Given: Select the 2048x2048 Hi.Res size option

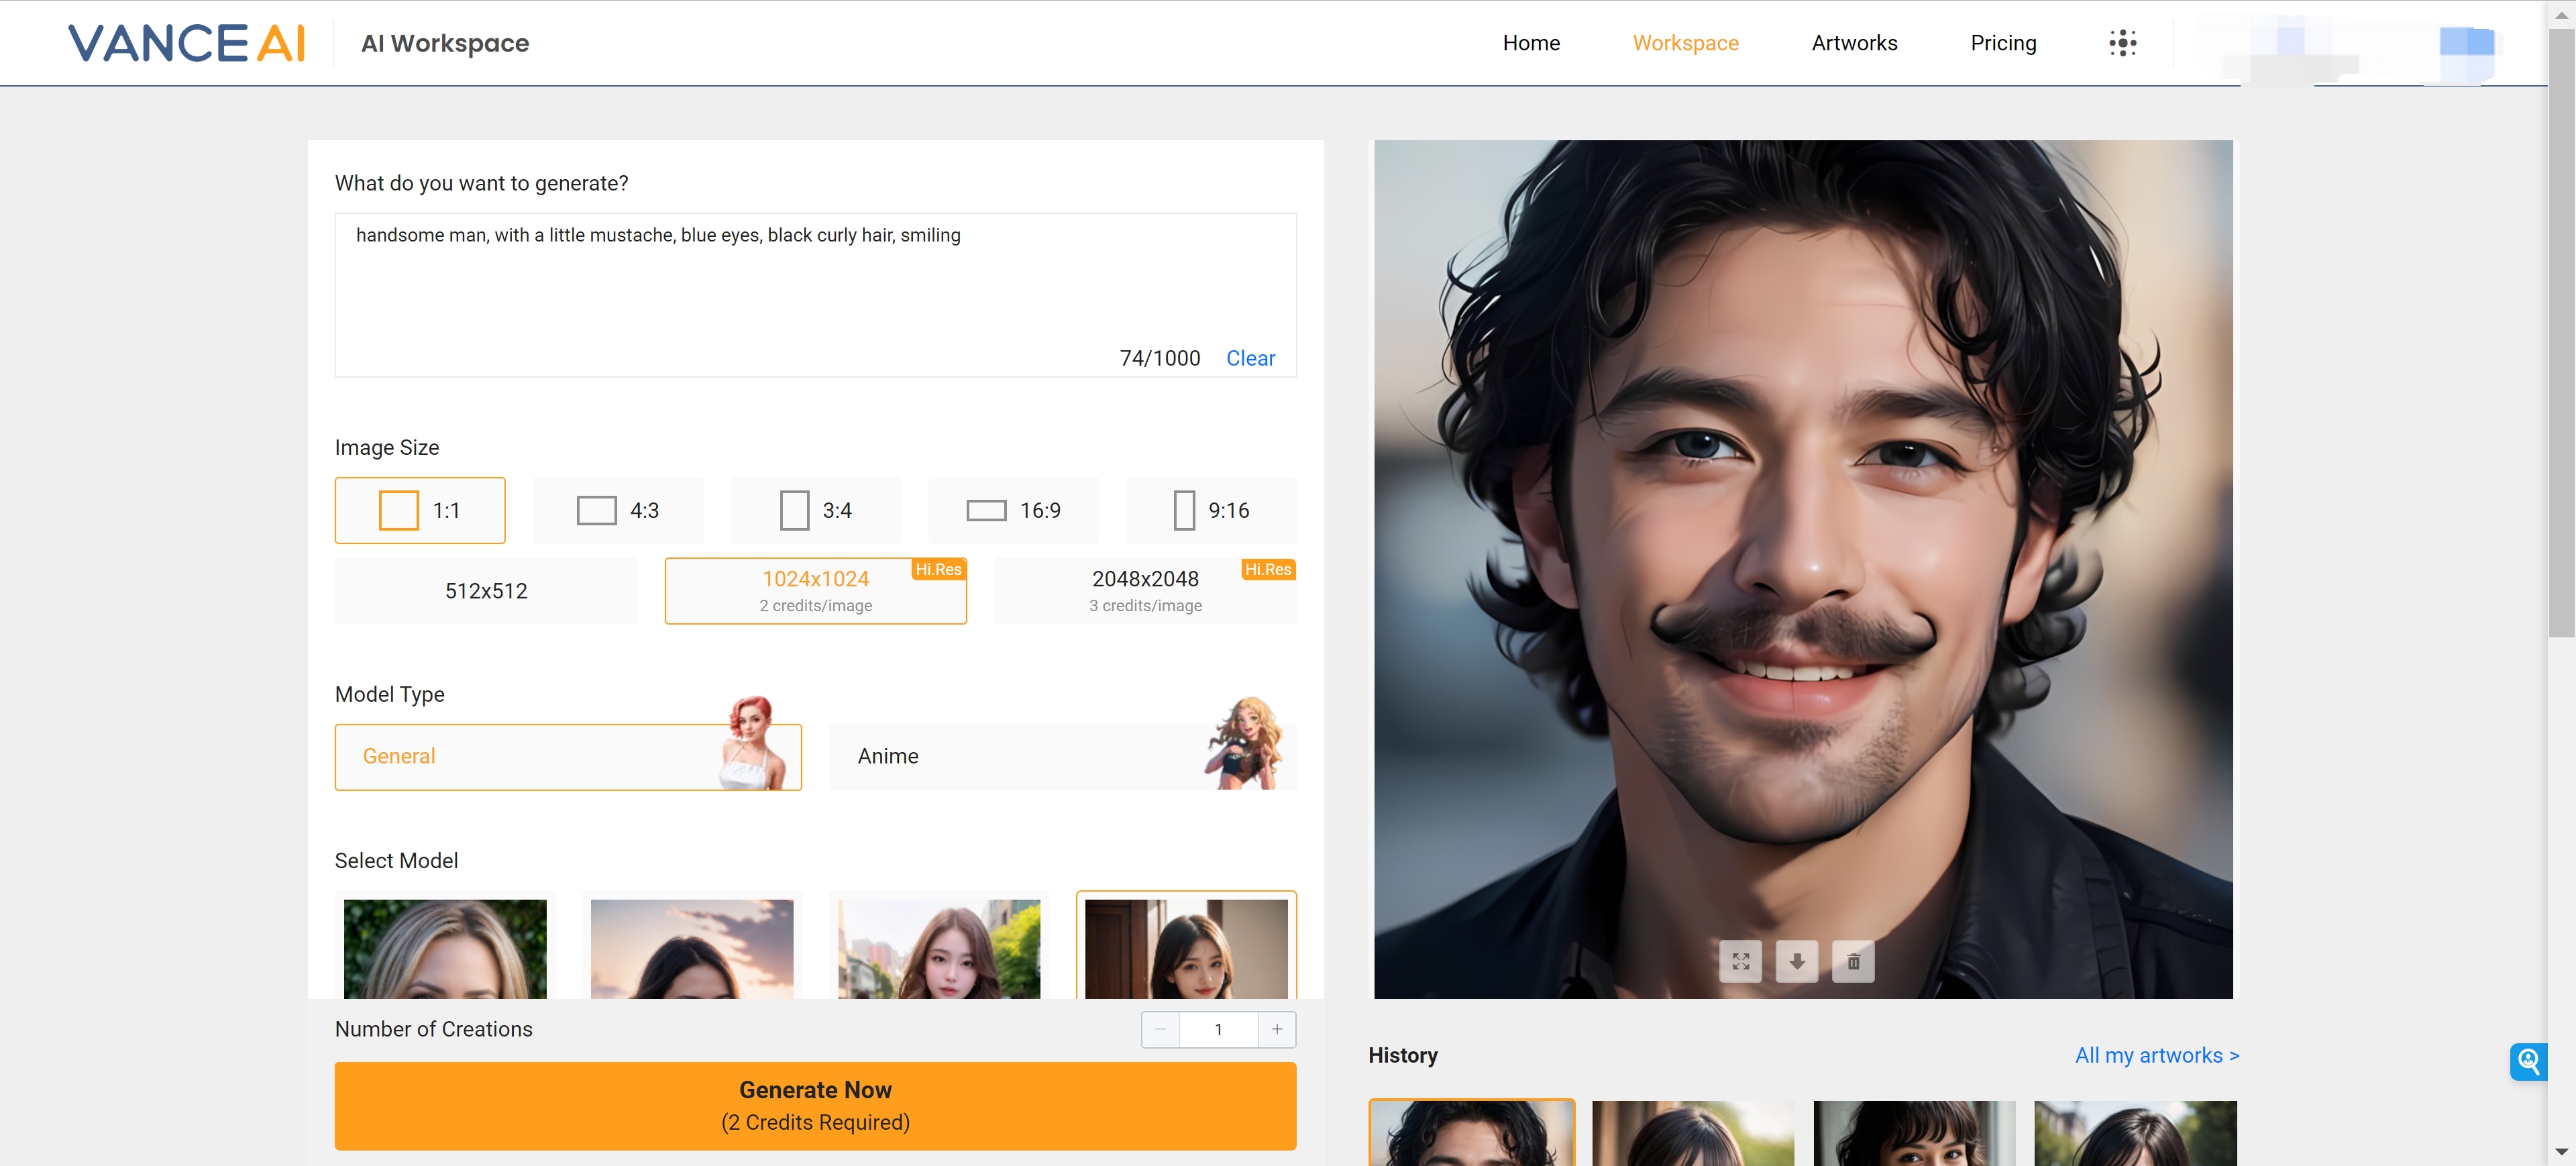Looking at the screenshot, I should 1145,590.
